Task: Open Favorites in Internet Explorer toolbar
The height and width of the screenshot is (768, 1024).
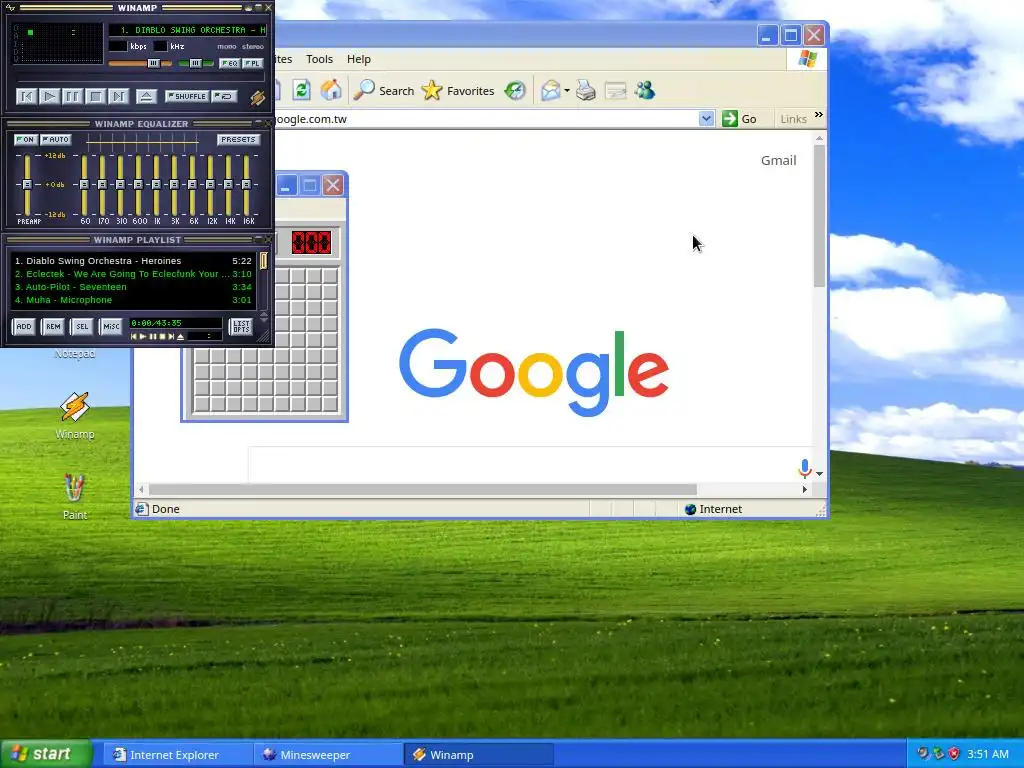Action: pyautogui.click(x=458, y=91)
